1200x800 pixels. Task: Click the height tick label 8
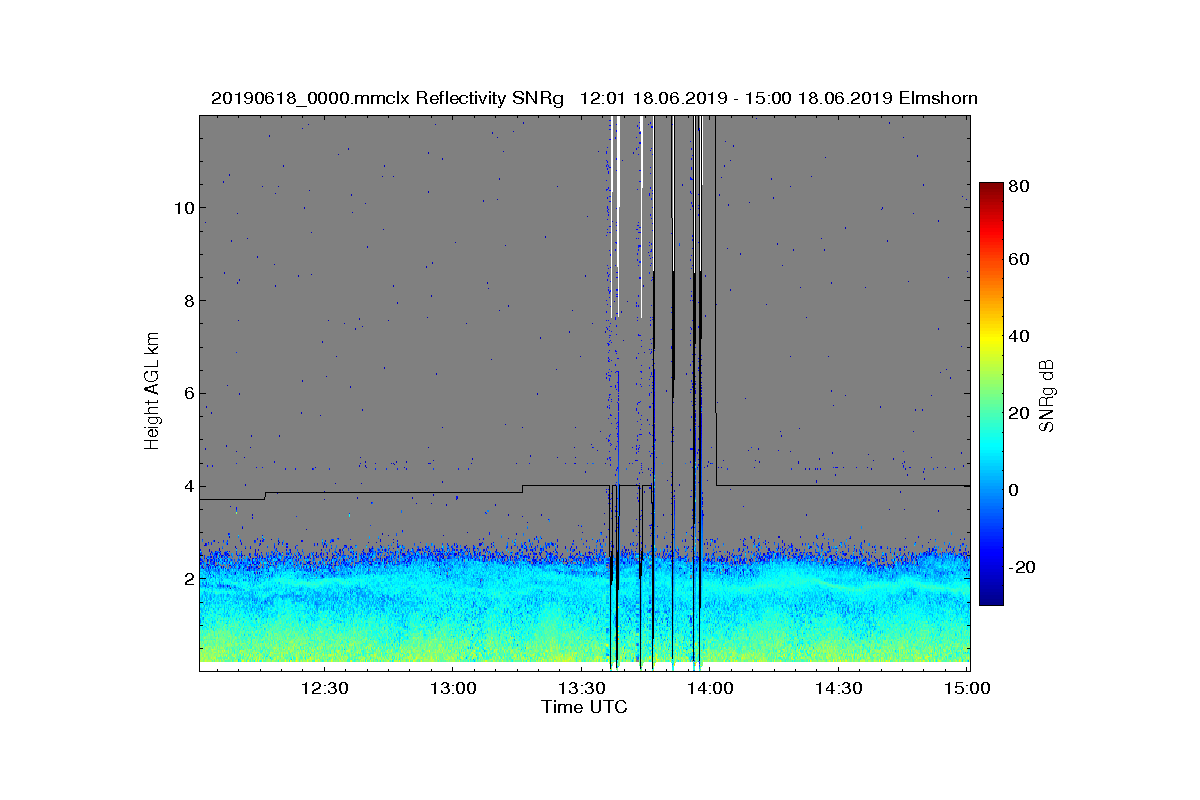click(x=187, y=300)
